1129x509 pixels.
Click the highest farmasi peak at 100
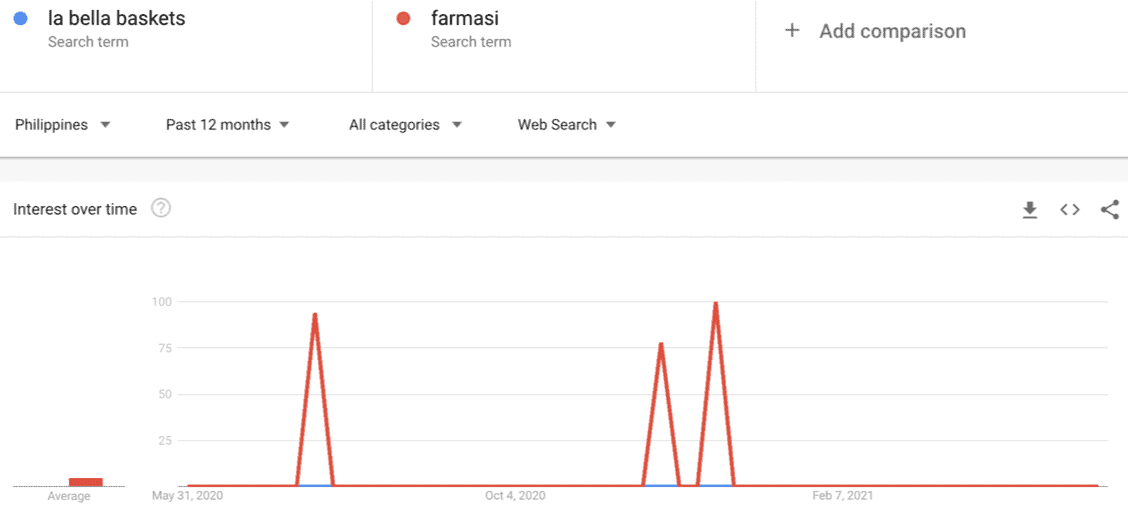[715, 303]
